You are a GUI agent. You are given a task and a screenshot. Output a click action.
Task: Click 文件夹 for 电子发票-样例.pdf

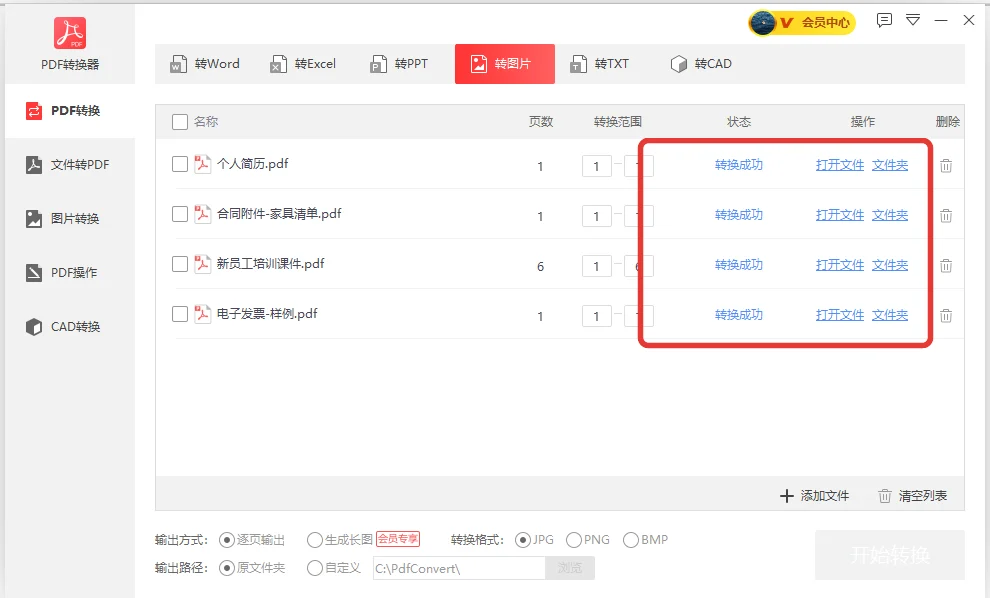click(890, 314)
